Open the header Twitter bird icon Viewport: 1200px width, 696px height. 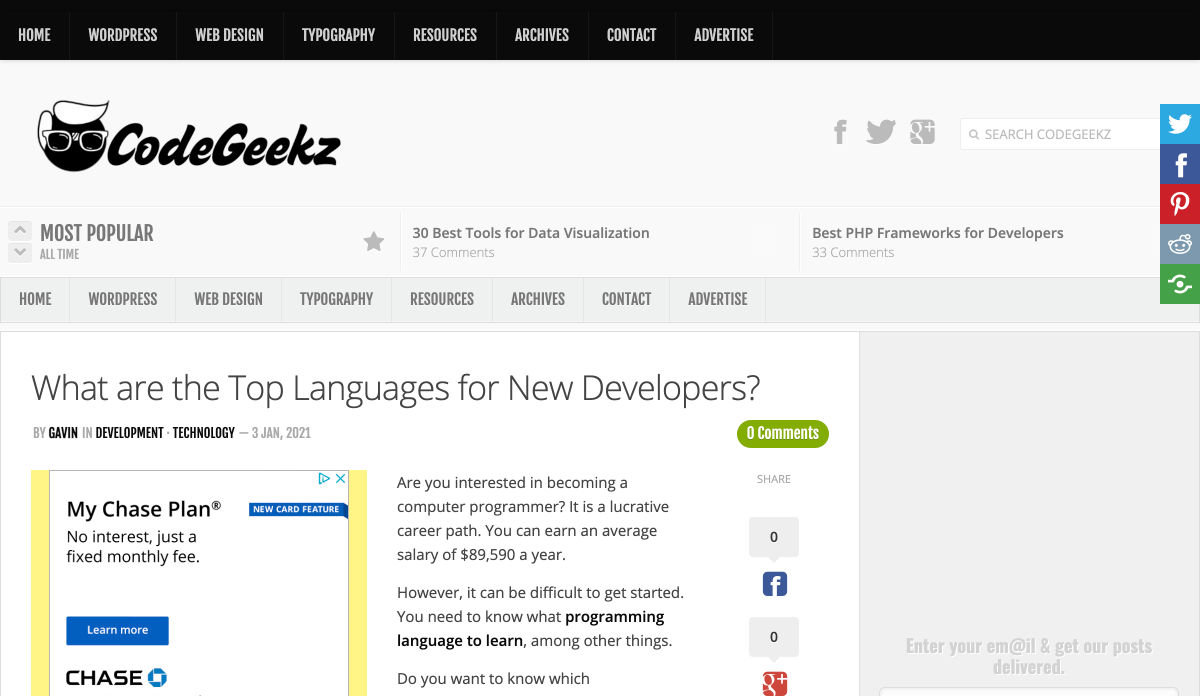pyautogui.click(x=880, y=132)
